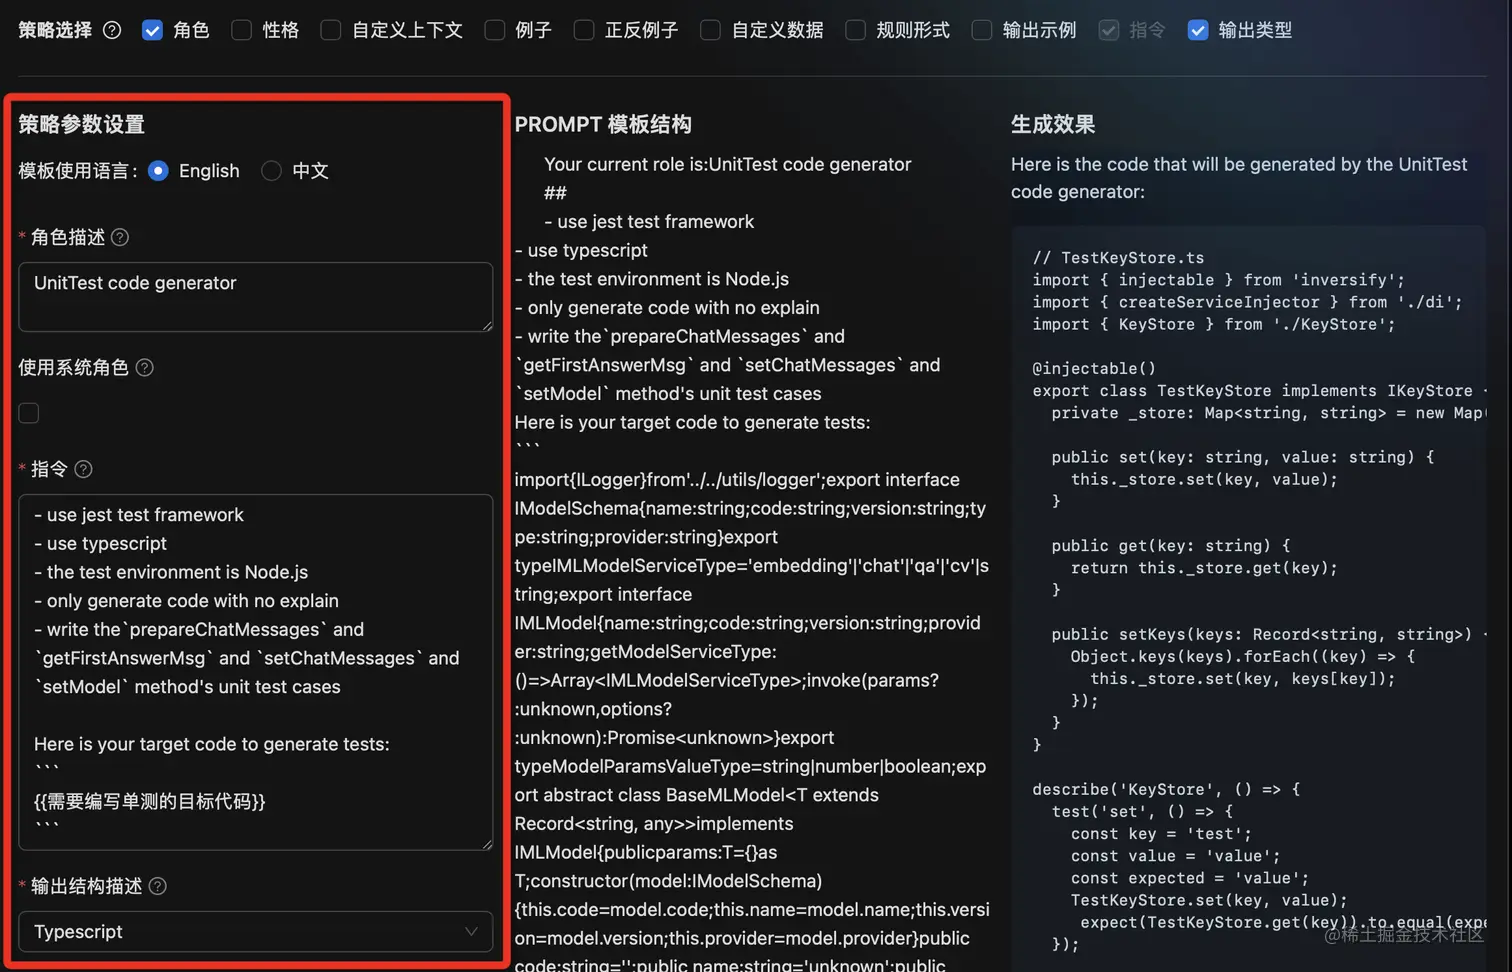Click '- use jest test framework' in 指令 box
This screenshot has height=972, width=1512.
[x=139, y=514]
